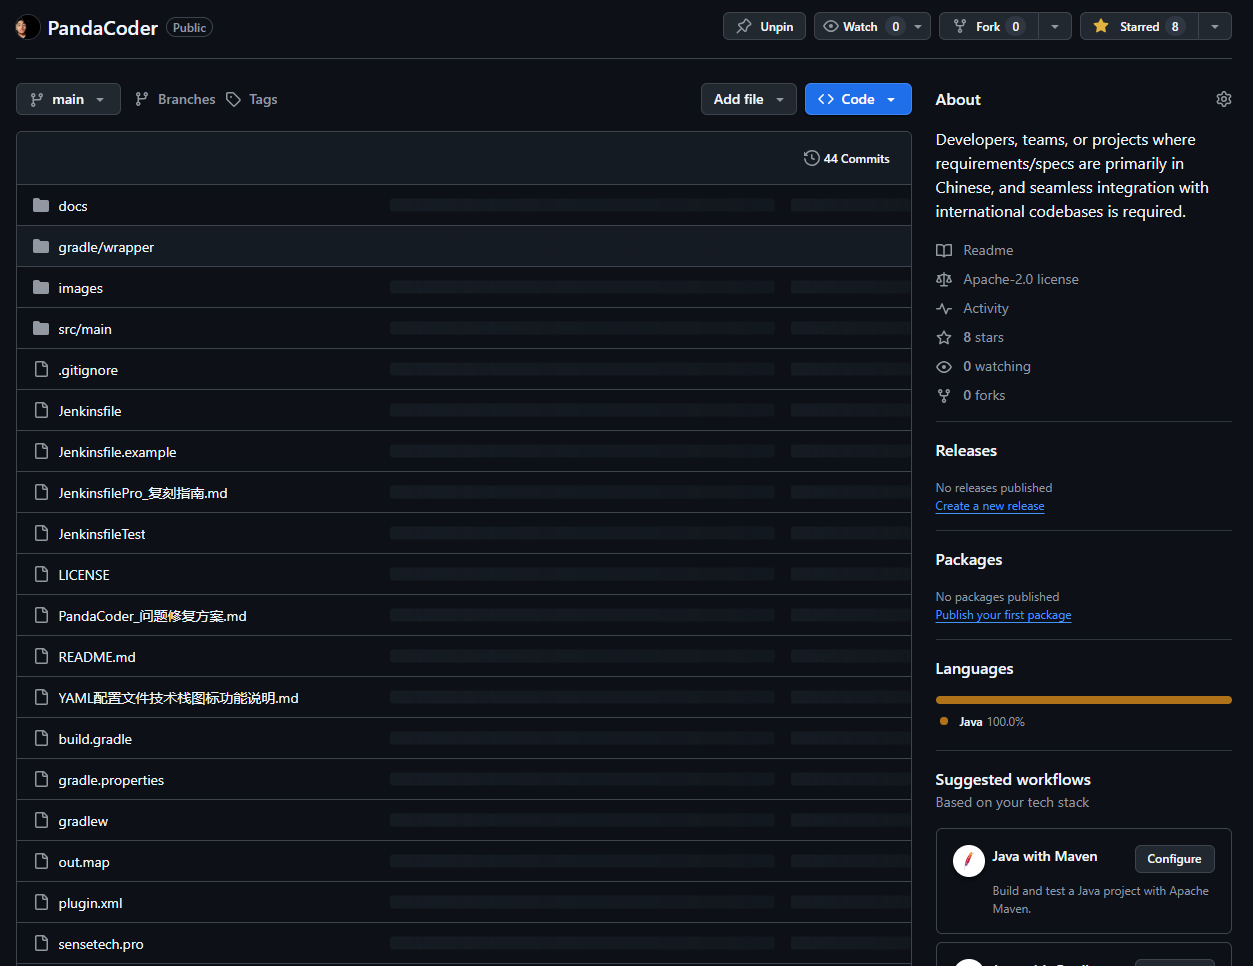Click the Tags label icon
This screenshot has height=966, width=1253.
click(233, 99)
